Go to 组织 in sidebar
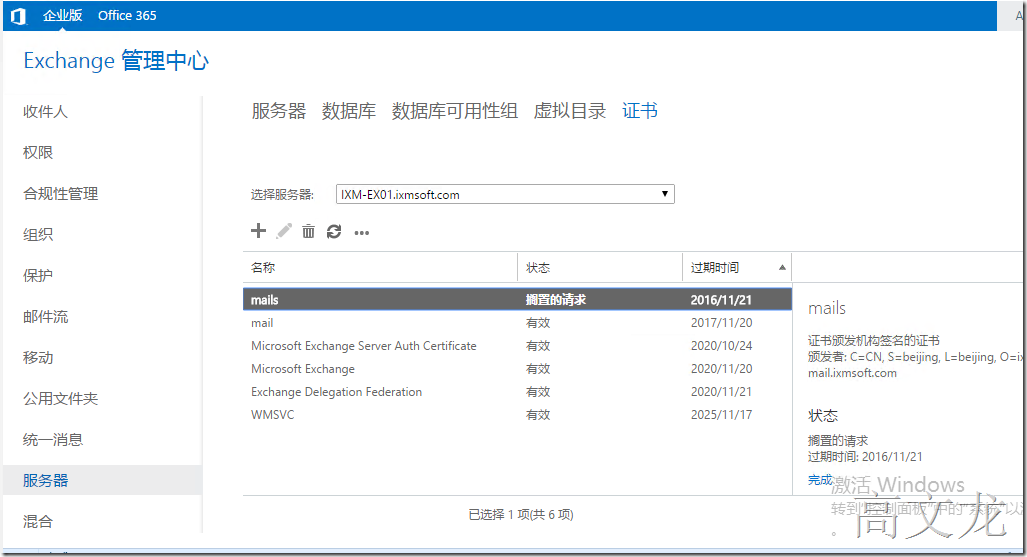The width and height of the screenshot is (1027, 557). click(38, 235)
